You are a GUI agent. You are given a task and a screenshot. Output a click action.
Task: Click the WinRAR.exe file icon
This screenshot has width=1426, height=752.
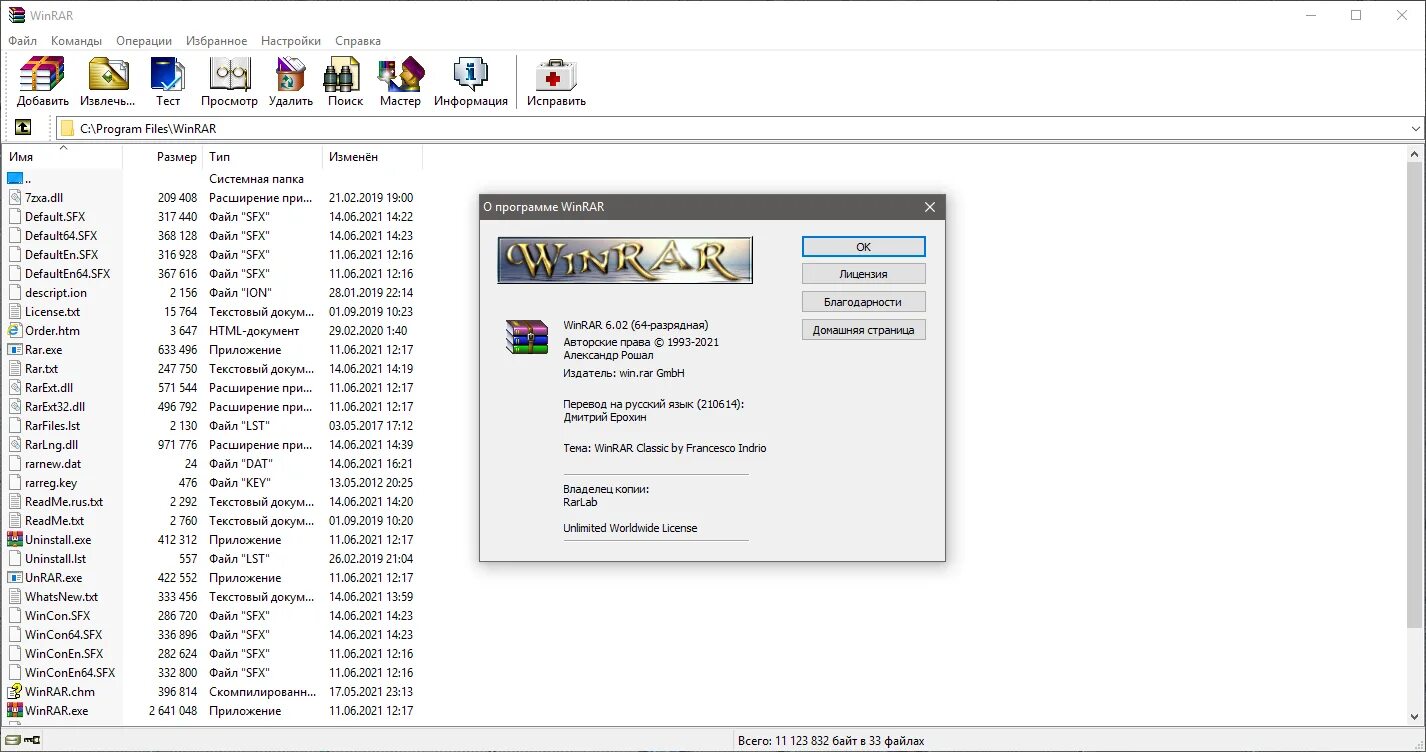coord(15,711)
